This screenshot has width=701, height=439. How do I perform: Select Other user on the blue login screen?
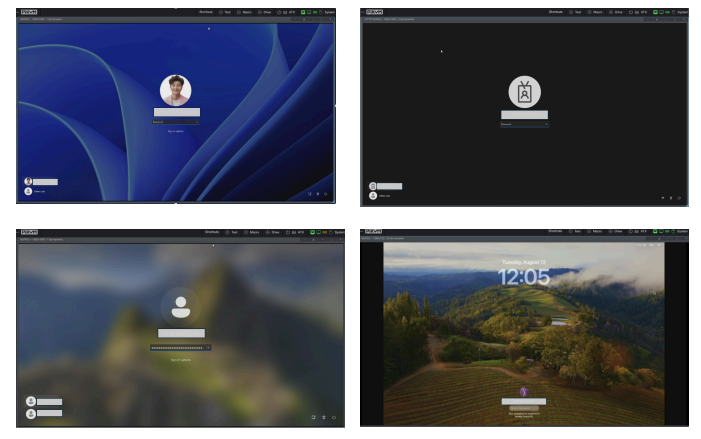tap(40, 191)
